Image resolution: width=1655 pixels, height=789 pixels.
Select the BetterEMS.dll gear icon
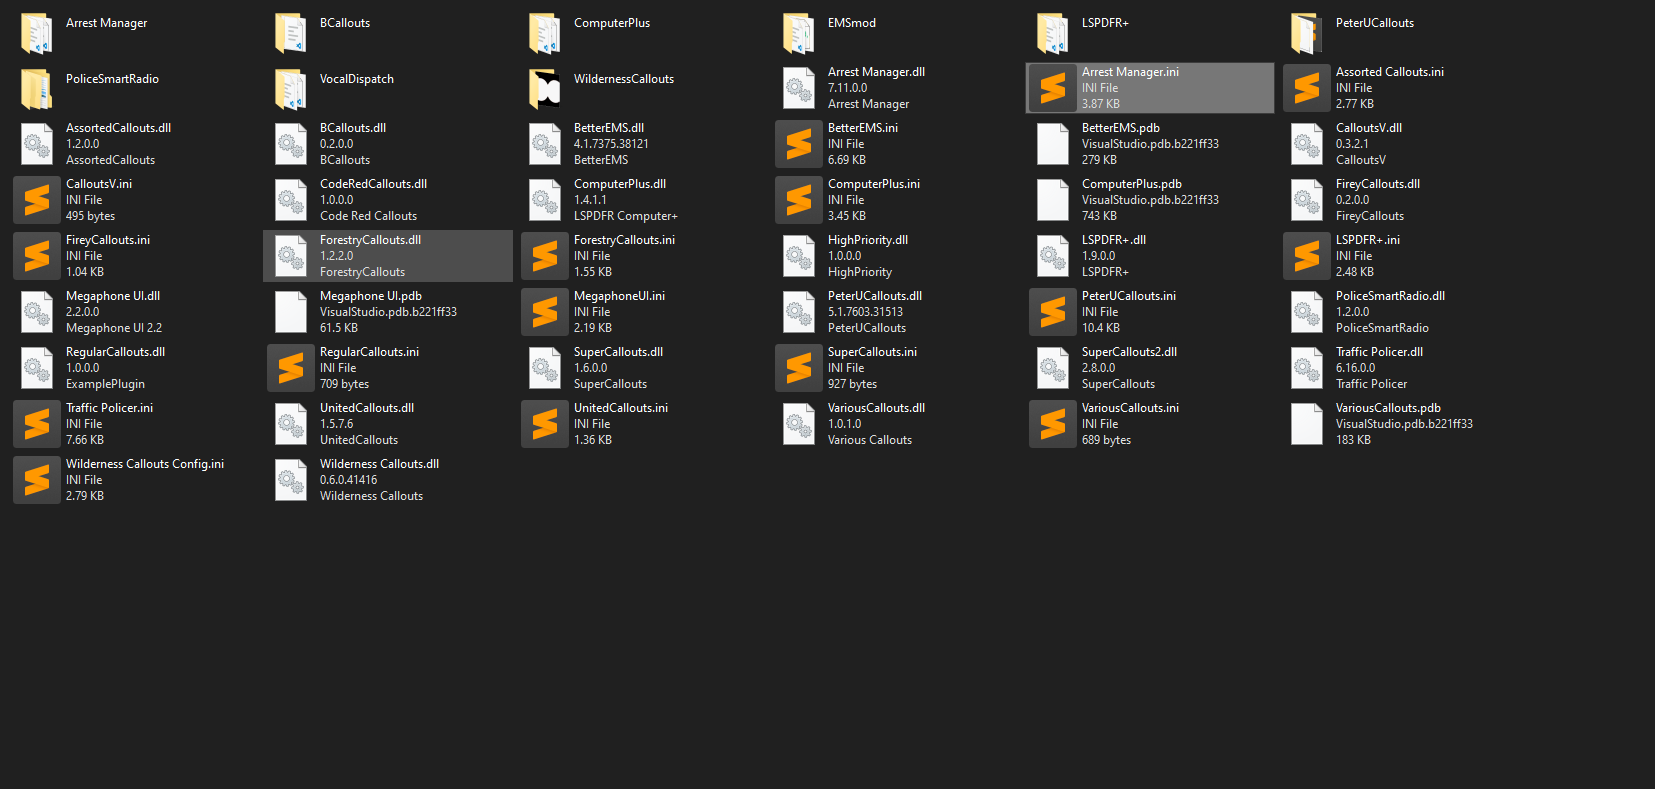pyautogui.click(x=545, y=144)
